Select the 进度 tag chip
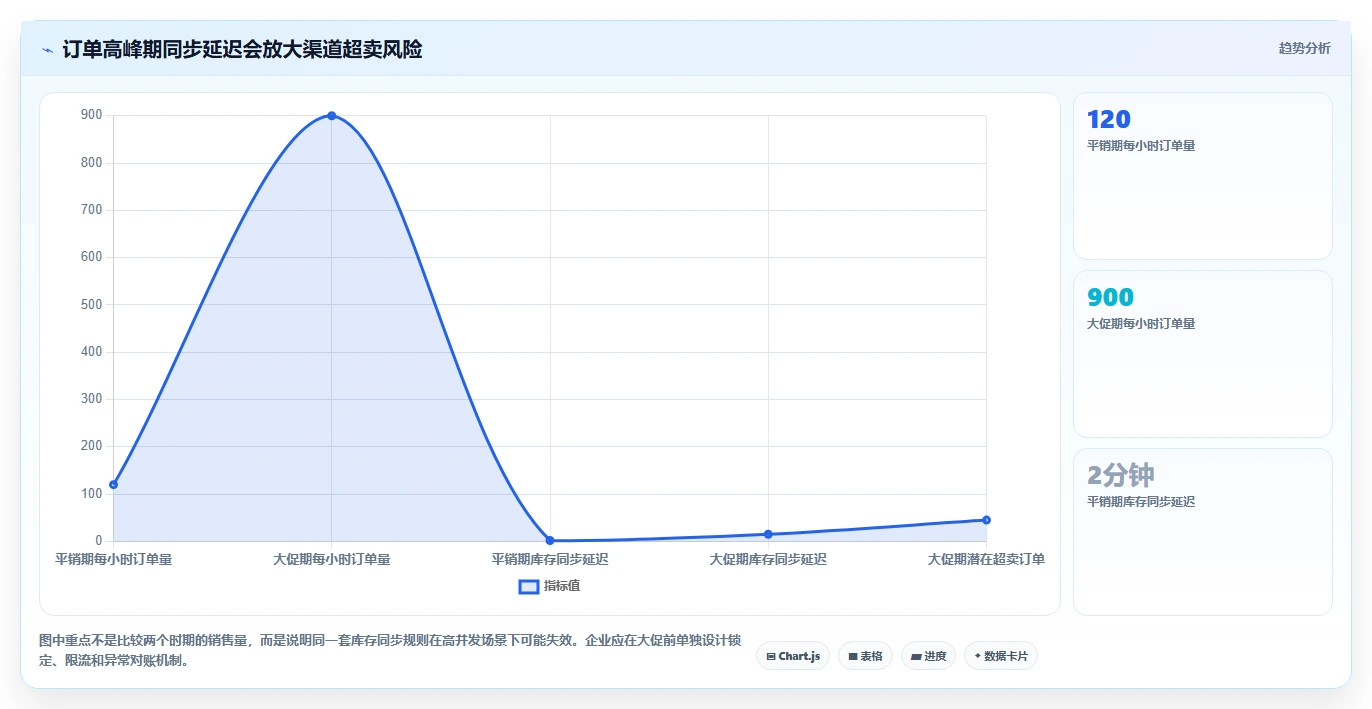The height and width of the screenshot is (709, 1372). [928, 656]
